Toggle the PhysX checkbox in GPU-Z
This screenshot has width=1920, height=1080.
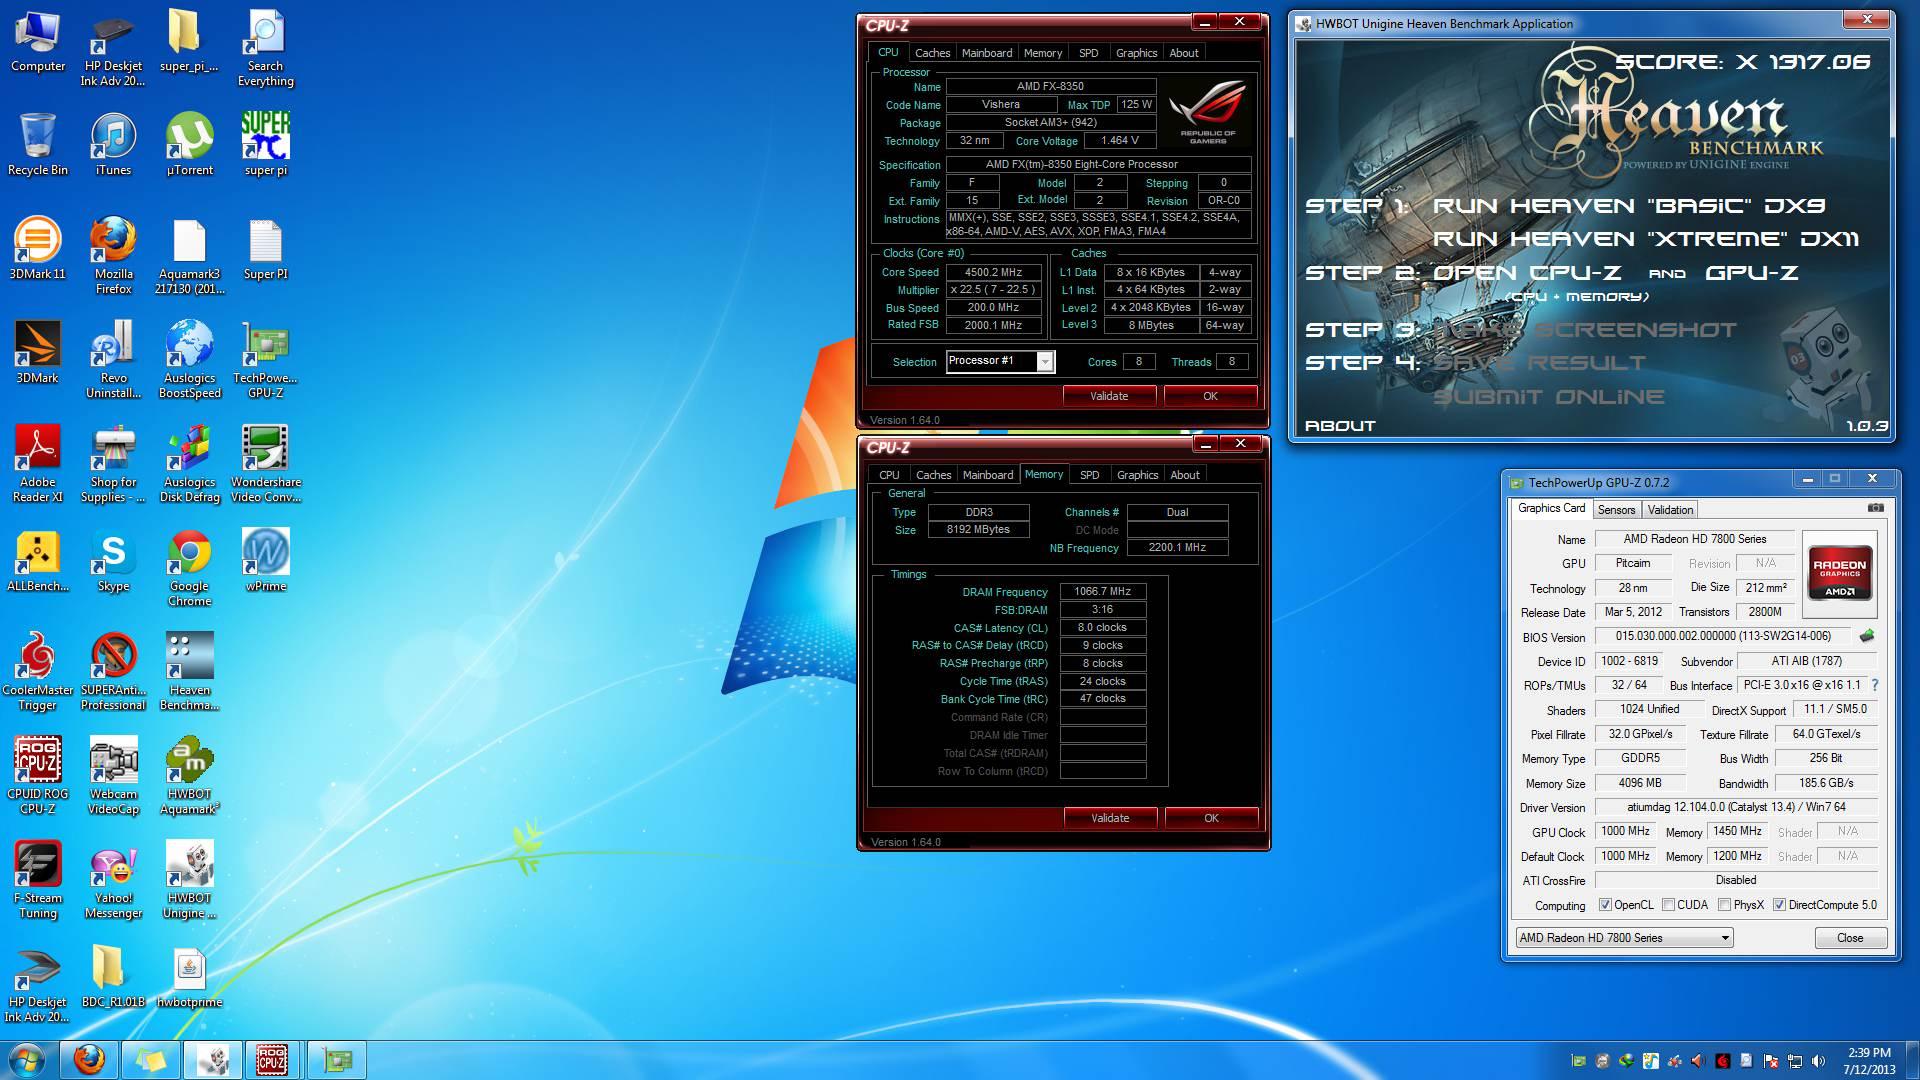pos(1724,905)
